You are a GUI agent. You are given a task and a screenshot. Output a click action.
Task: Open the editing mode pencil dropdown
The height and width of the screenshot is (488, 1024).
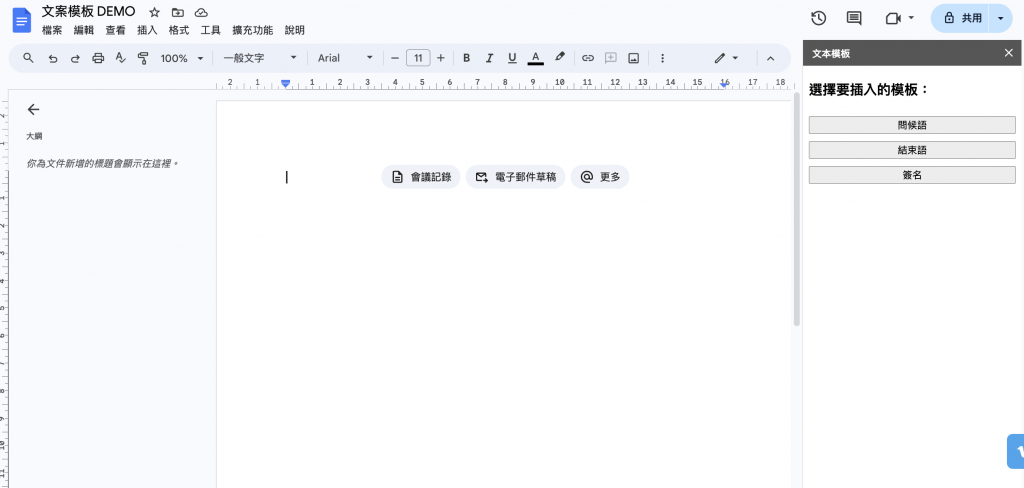coord(726,58)
